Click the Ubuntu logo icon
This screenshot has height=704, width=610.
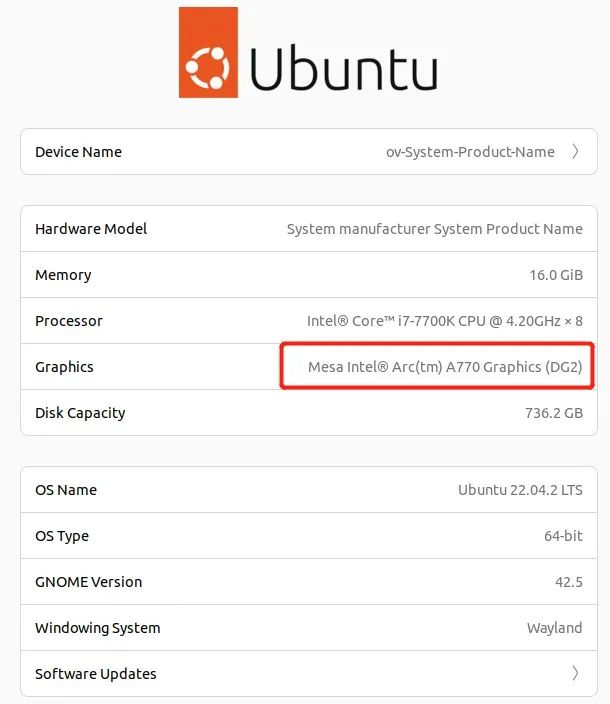(x=208, y=52)
